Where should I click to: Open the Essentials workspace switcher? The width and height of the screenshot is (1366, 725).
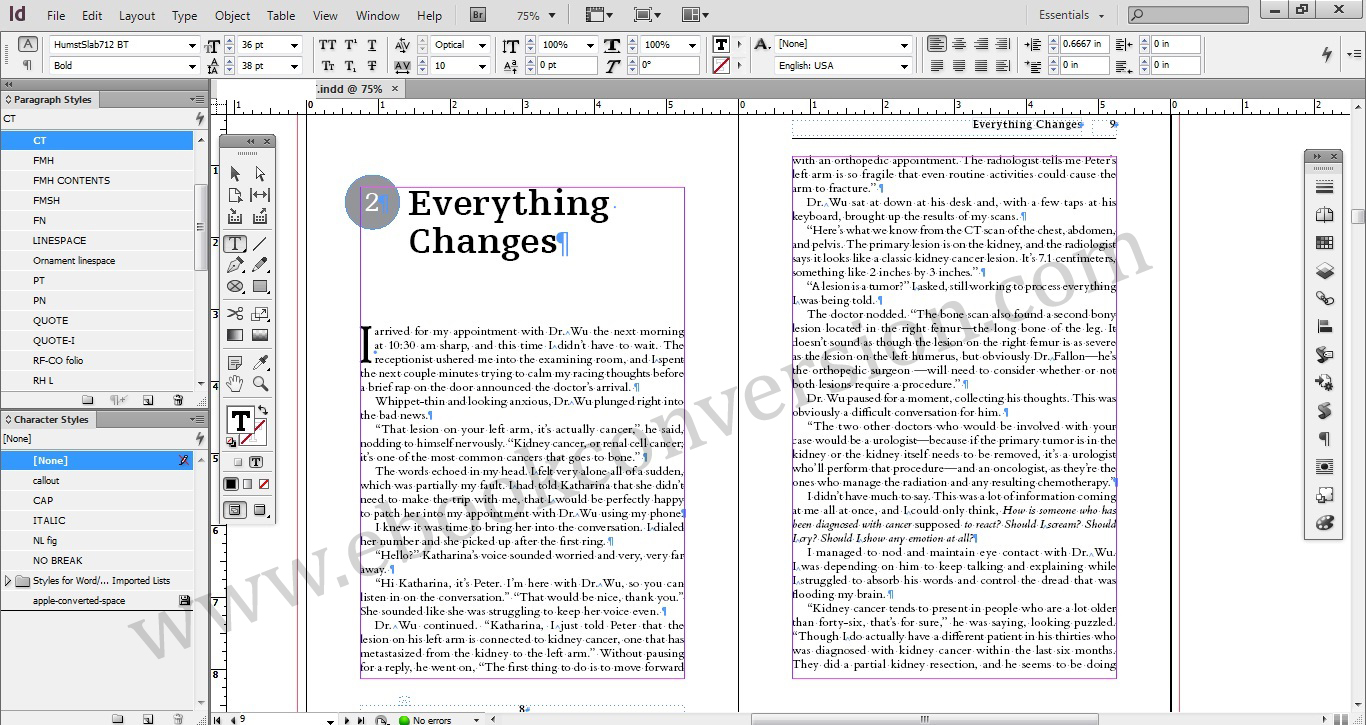click(1071, 15)
